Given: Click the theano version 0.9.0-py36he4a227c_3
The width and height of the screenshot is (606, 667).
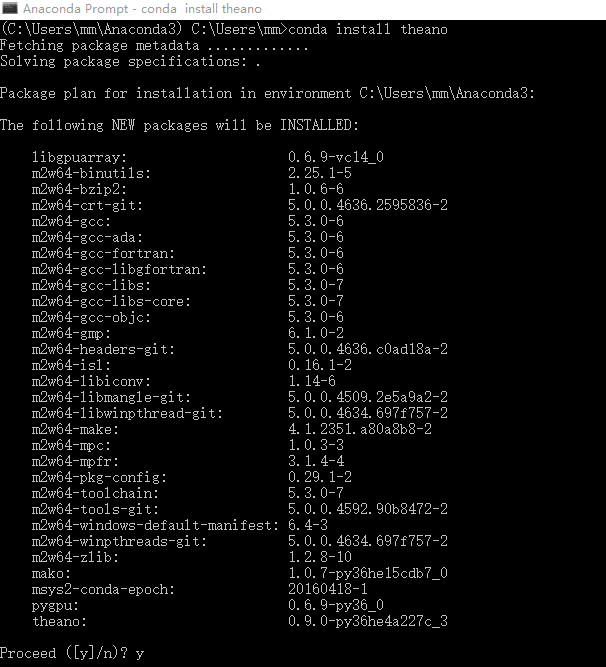Looking at the screenshot, I should (x=368, y=621).
